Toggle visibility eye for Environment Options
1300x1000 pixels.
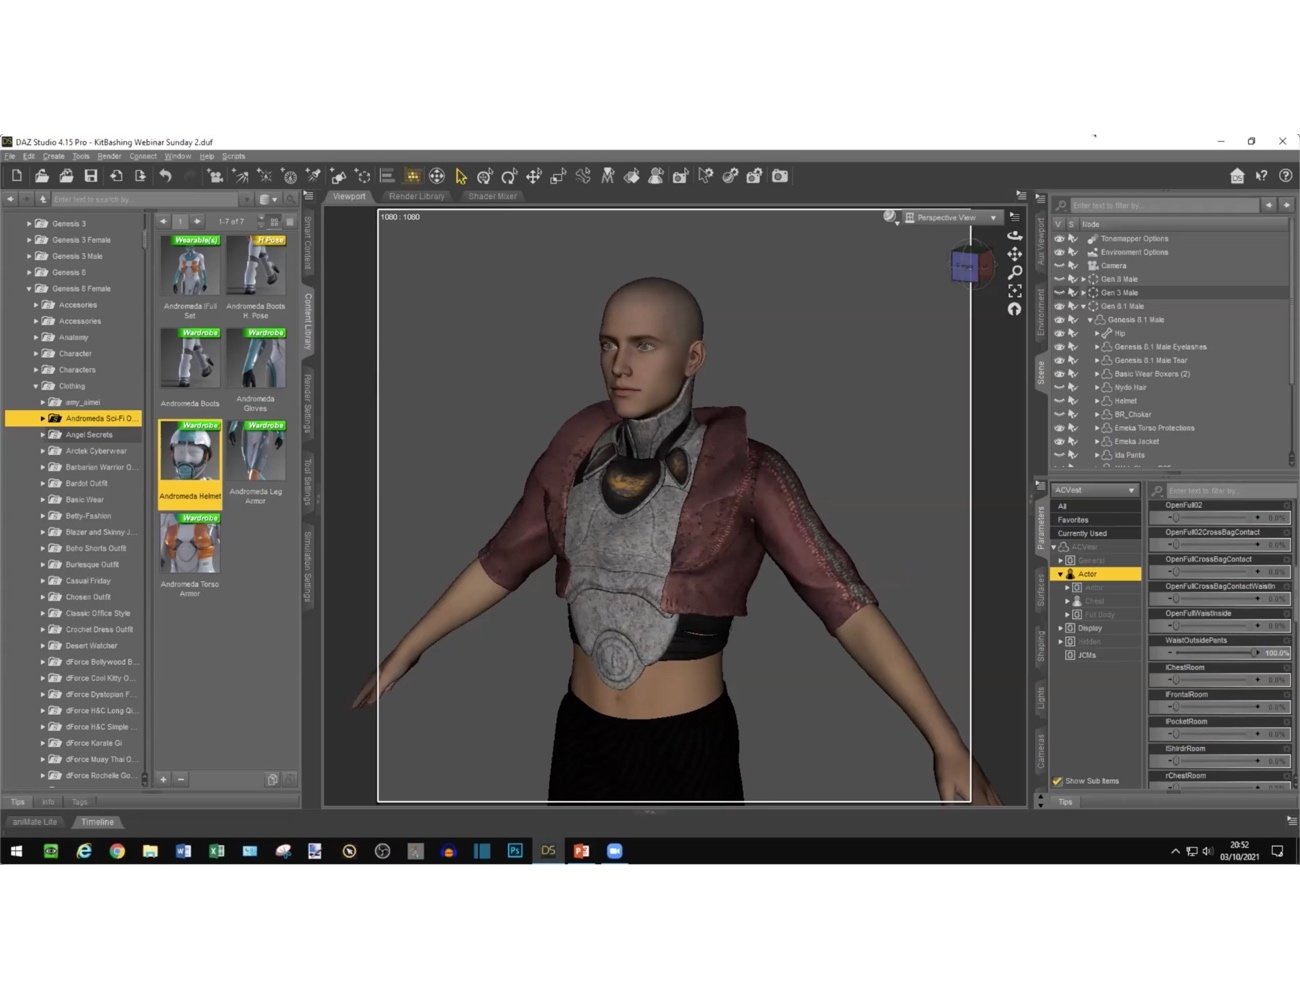tap(1059, 252)
